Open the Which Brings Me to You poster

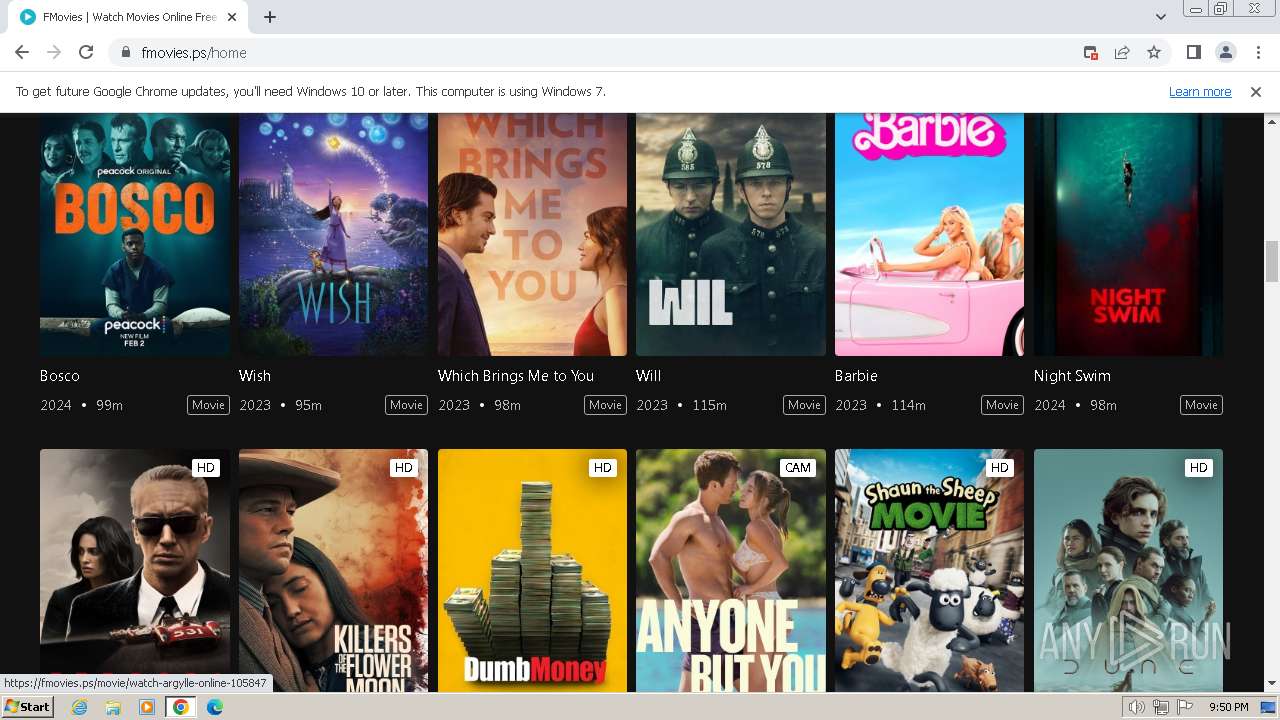532,234
